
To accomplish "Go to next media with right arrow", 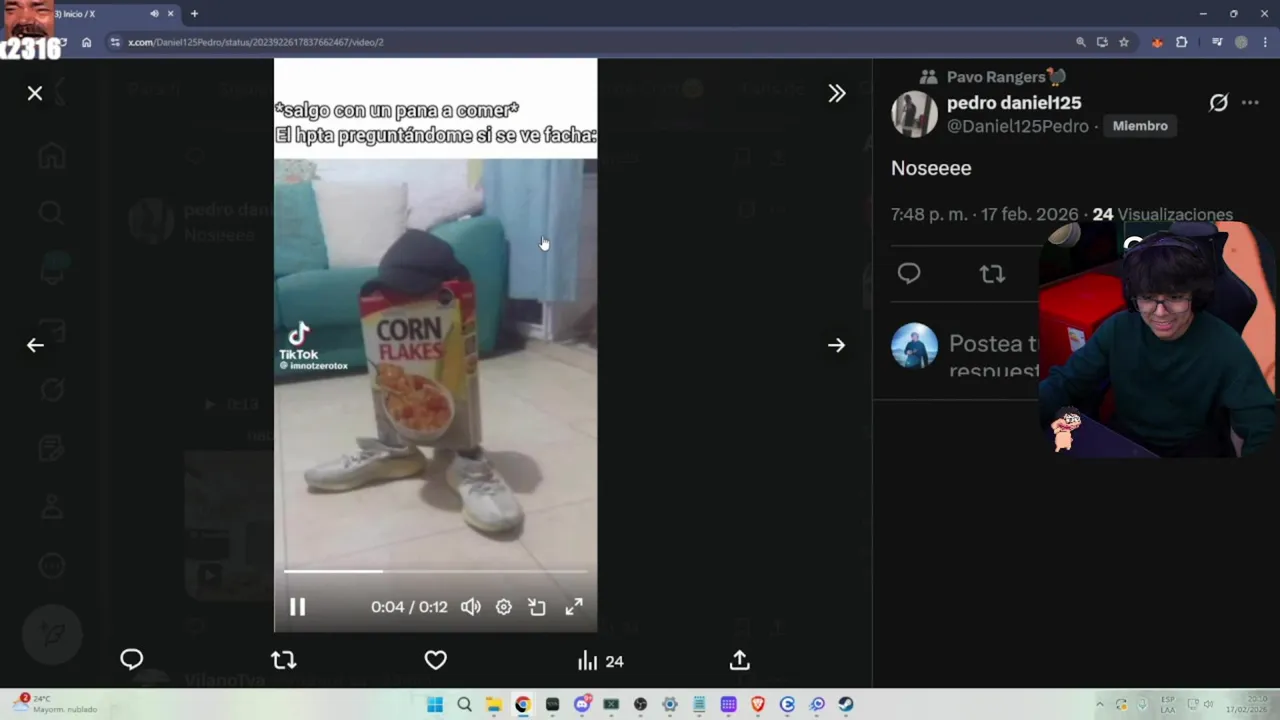I will pyautogui.click(x=837, y=345).
